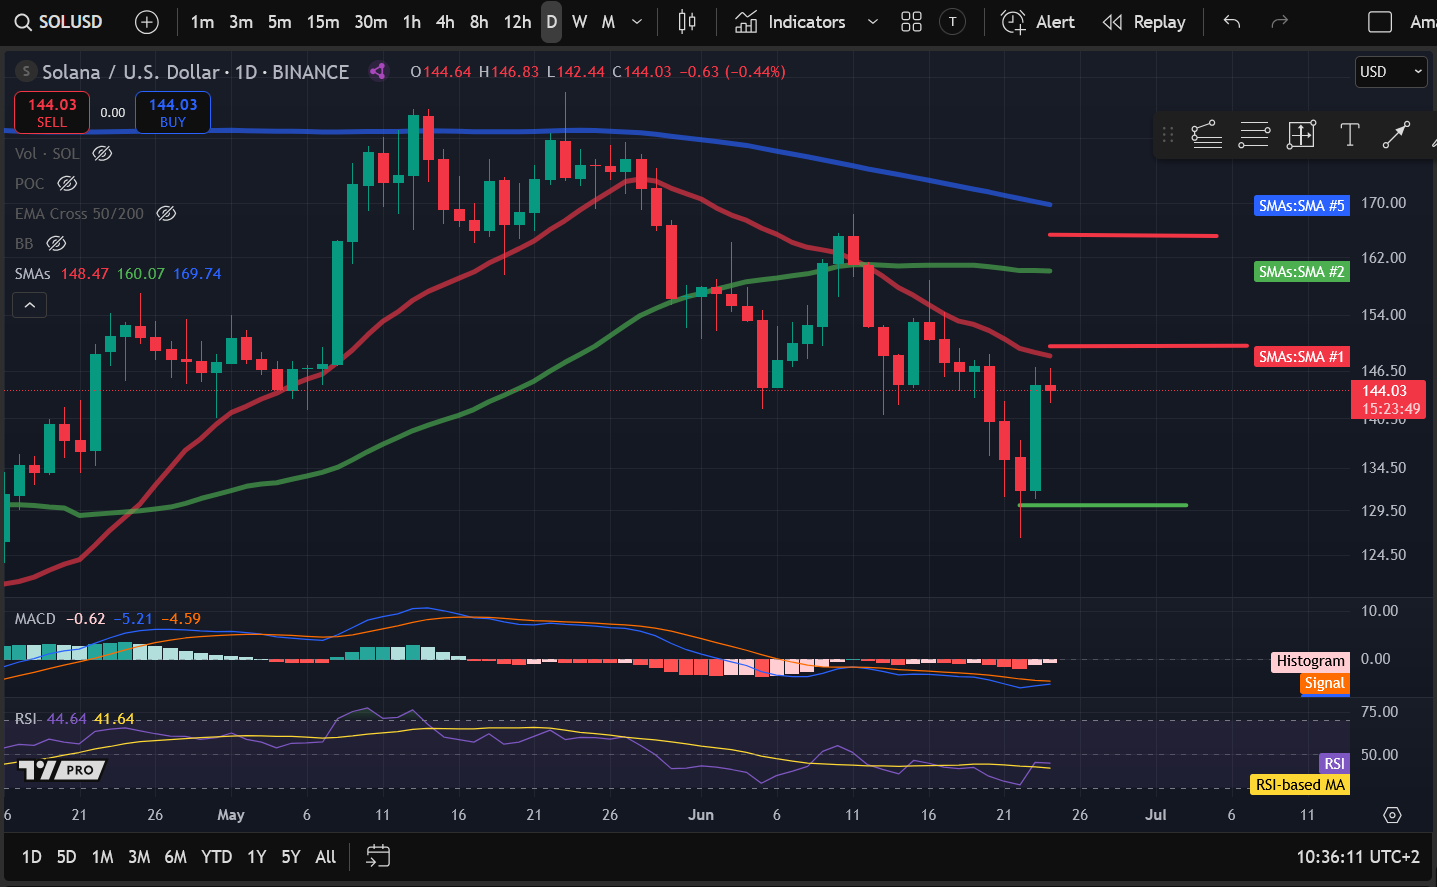The image size is (1437, 887).
Task: Open the indicator templates grid icon
Action: point(911,22)
